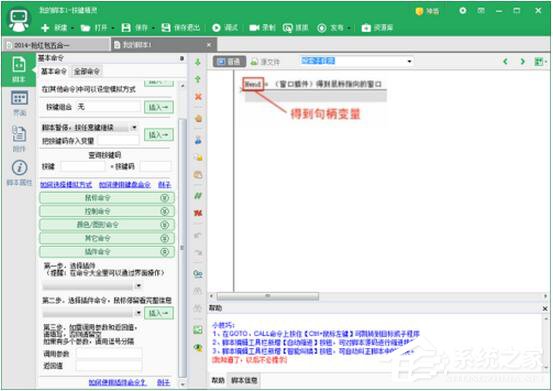Click the green image icon in the vertical toolbar
This screenshot has height=391, width=553.
point(198,330)
